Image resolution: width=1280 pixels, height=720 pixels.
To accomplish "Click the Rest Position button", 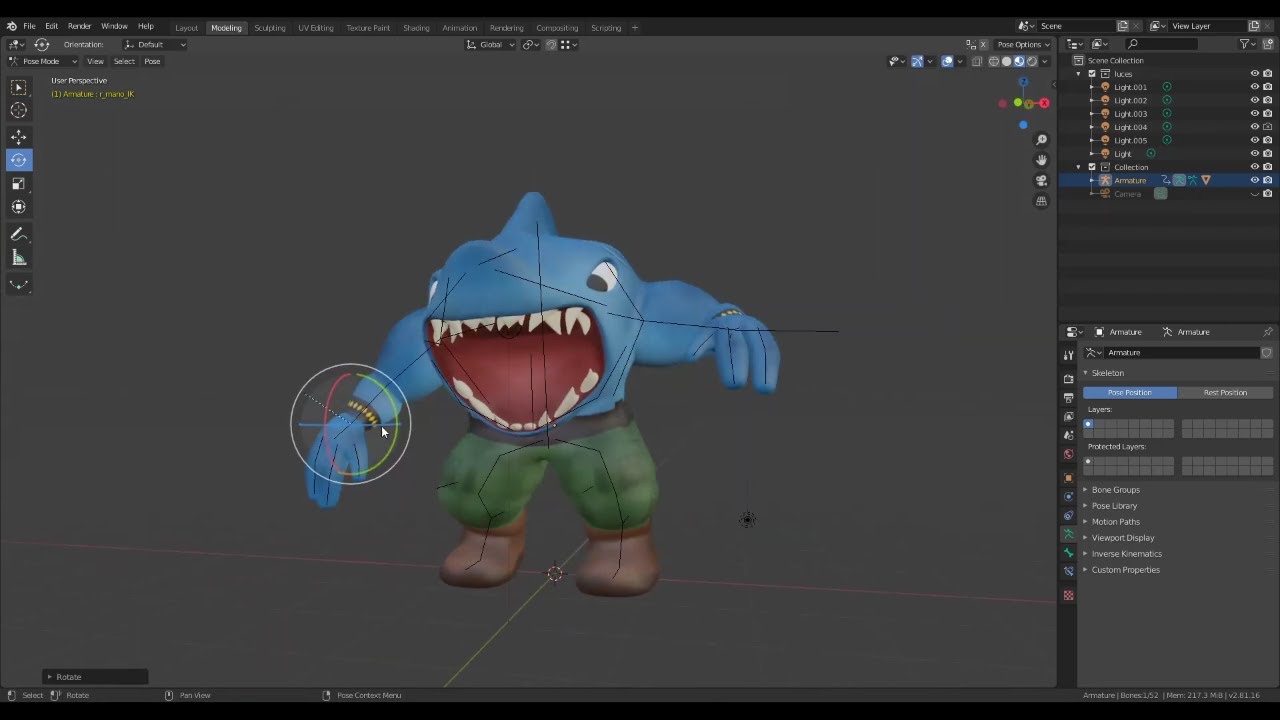I will (1225, 393).
